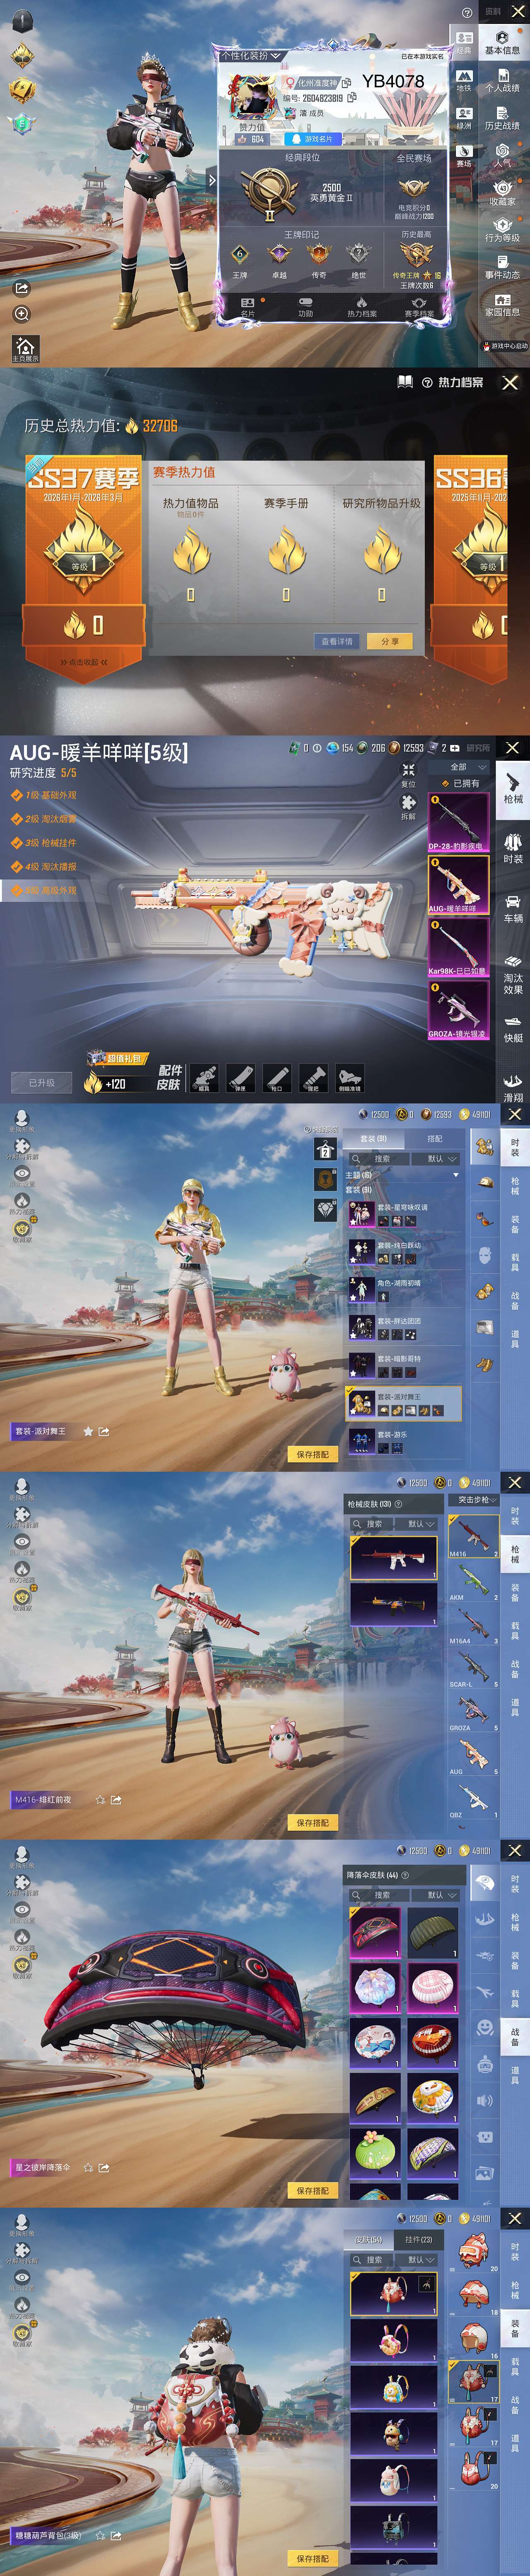Open the 家园信息 homeland info icon

coord(502,305)
